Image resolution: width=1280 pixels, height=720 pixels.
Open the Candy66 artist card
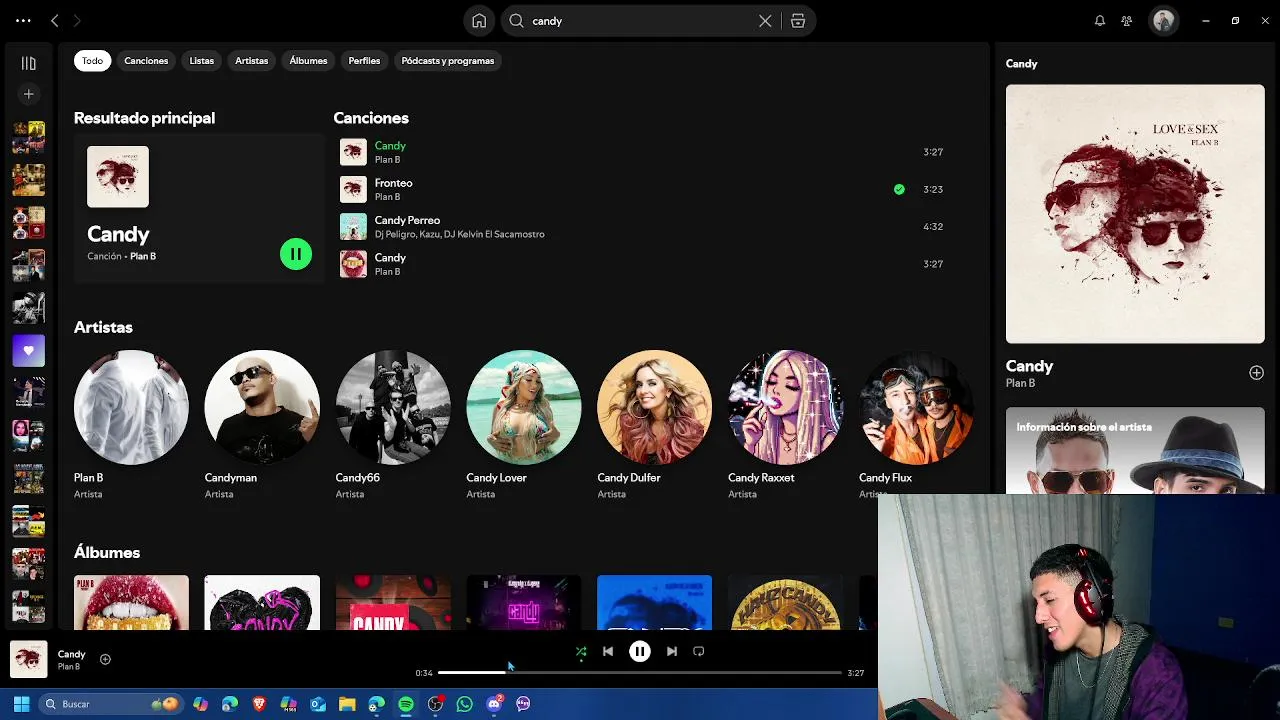point(393,425)
